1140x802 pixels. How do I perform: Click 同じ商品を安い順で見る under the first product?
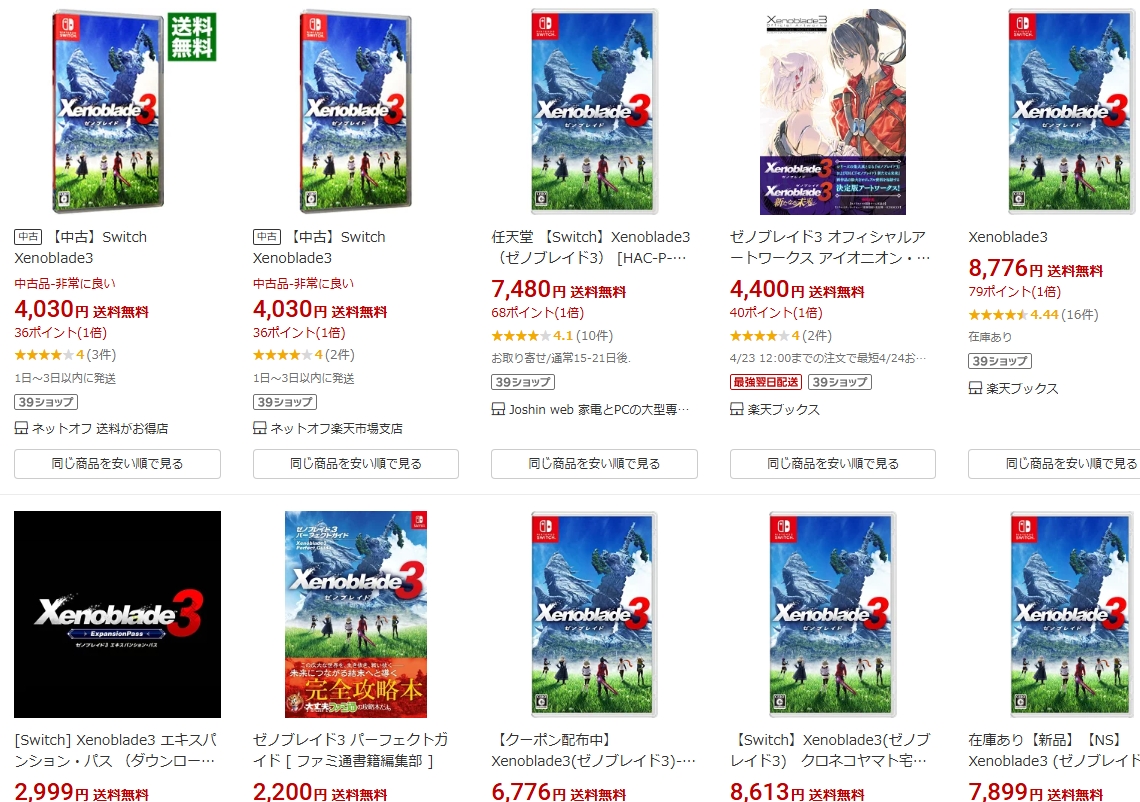pos(117,464)
